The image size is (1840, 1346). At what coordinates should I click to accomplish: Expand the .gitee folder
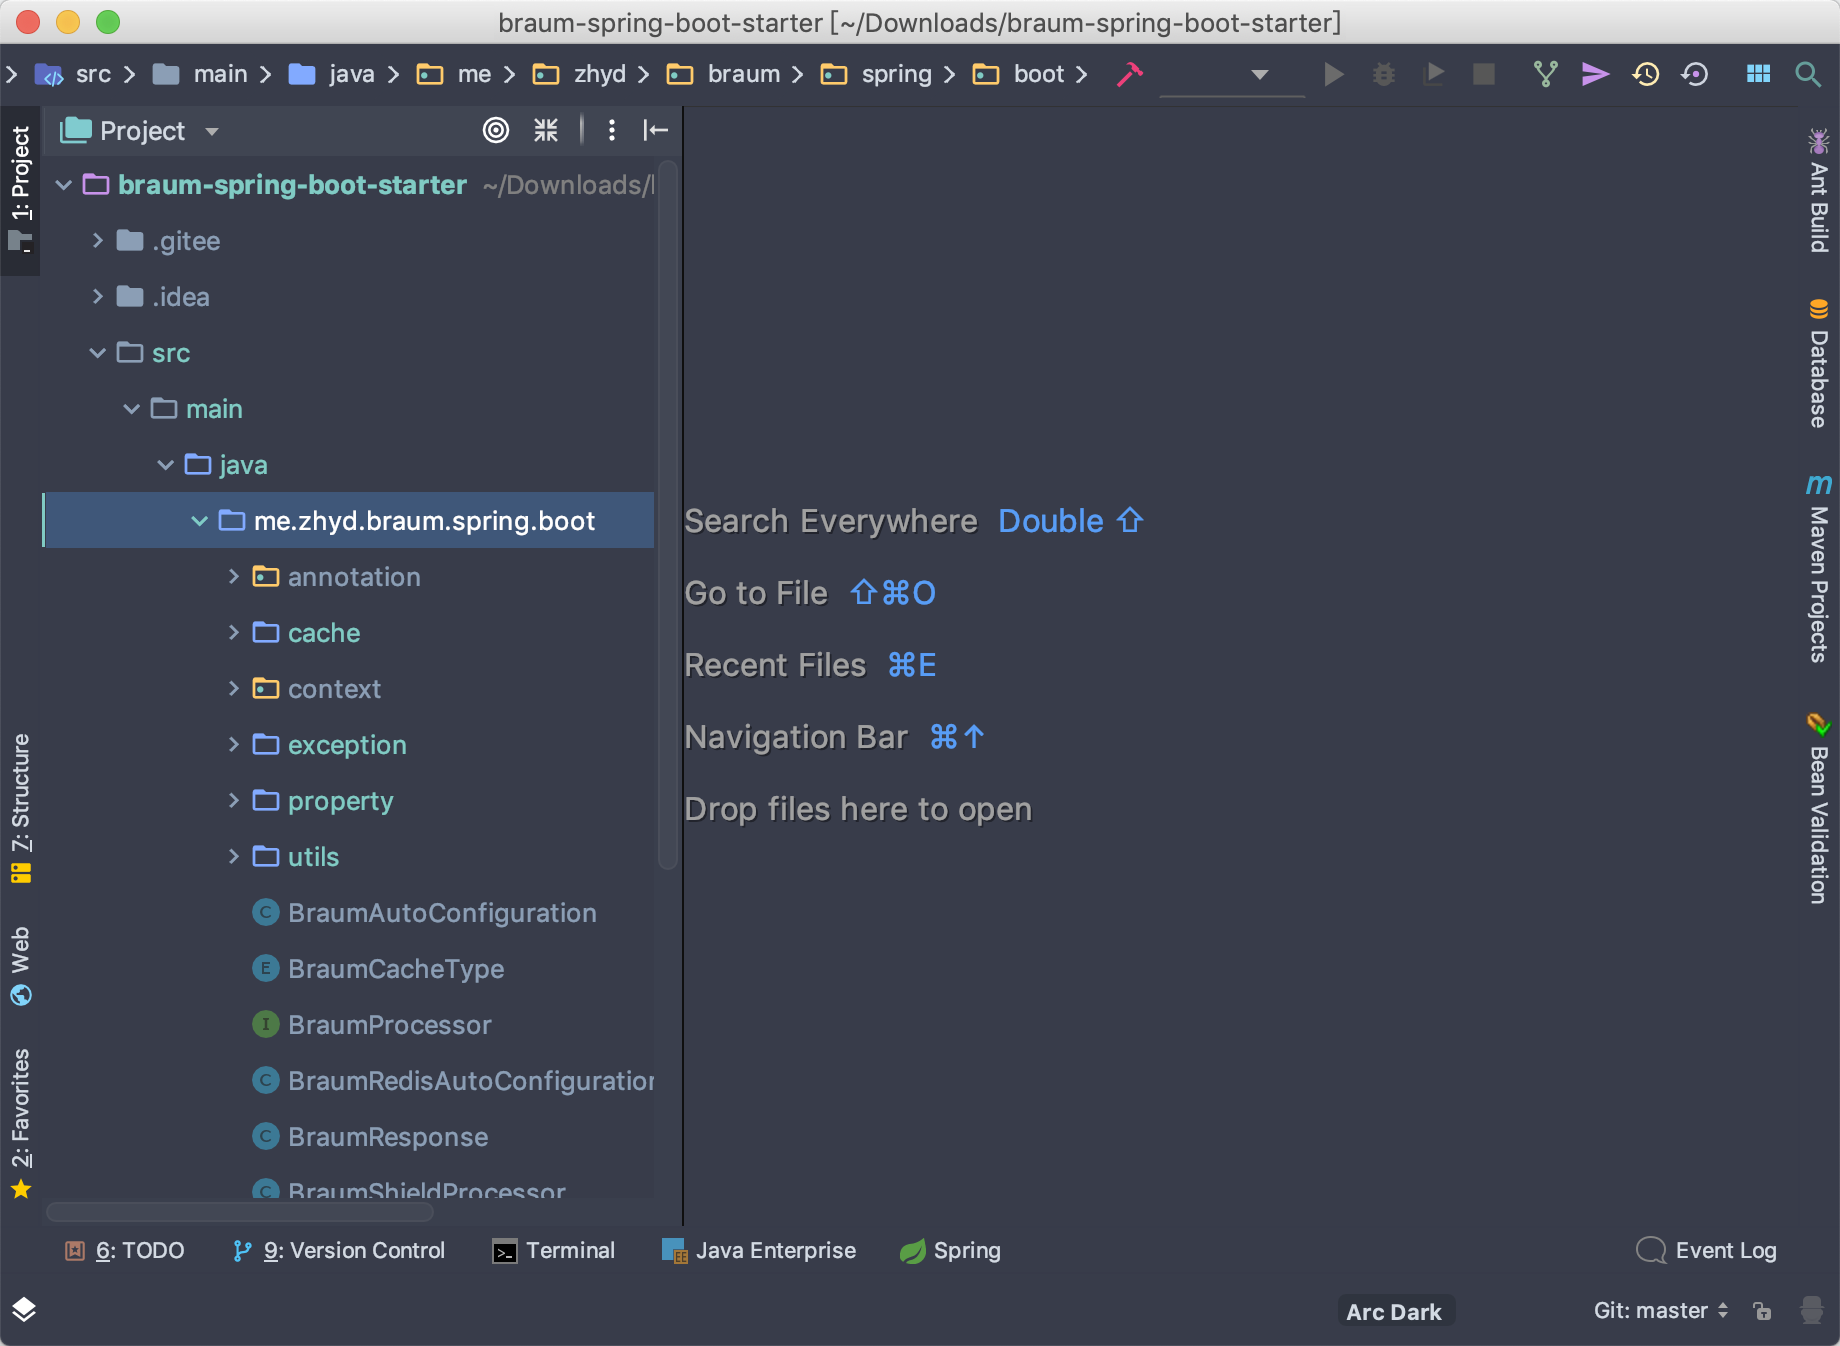pos(98,241)
